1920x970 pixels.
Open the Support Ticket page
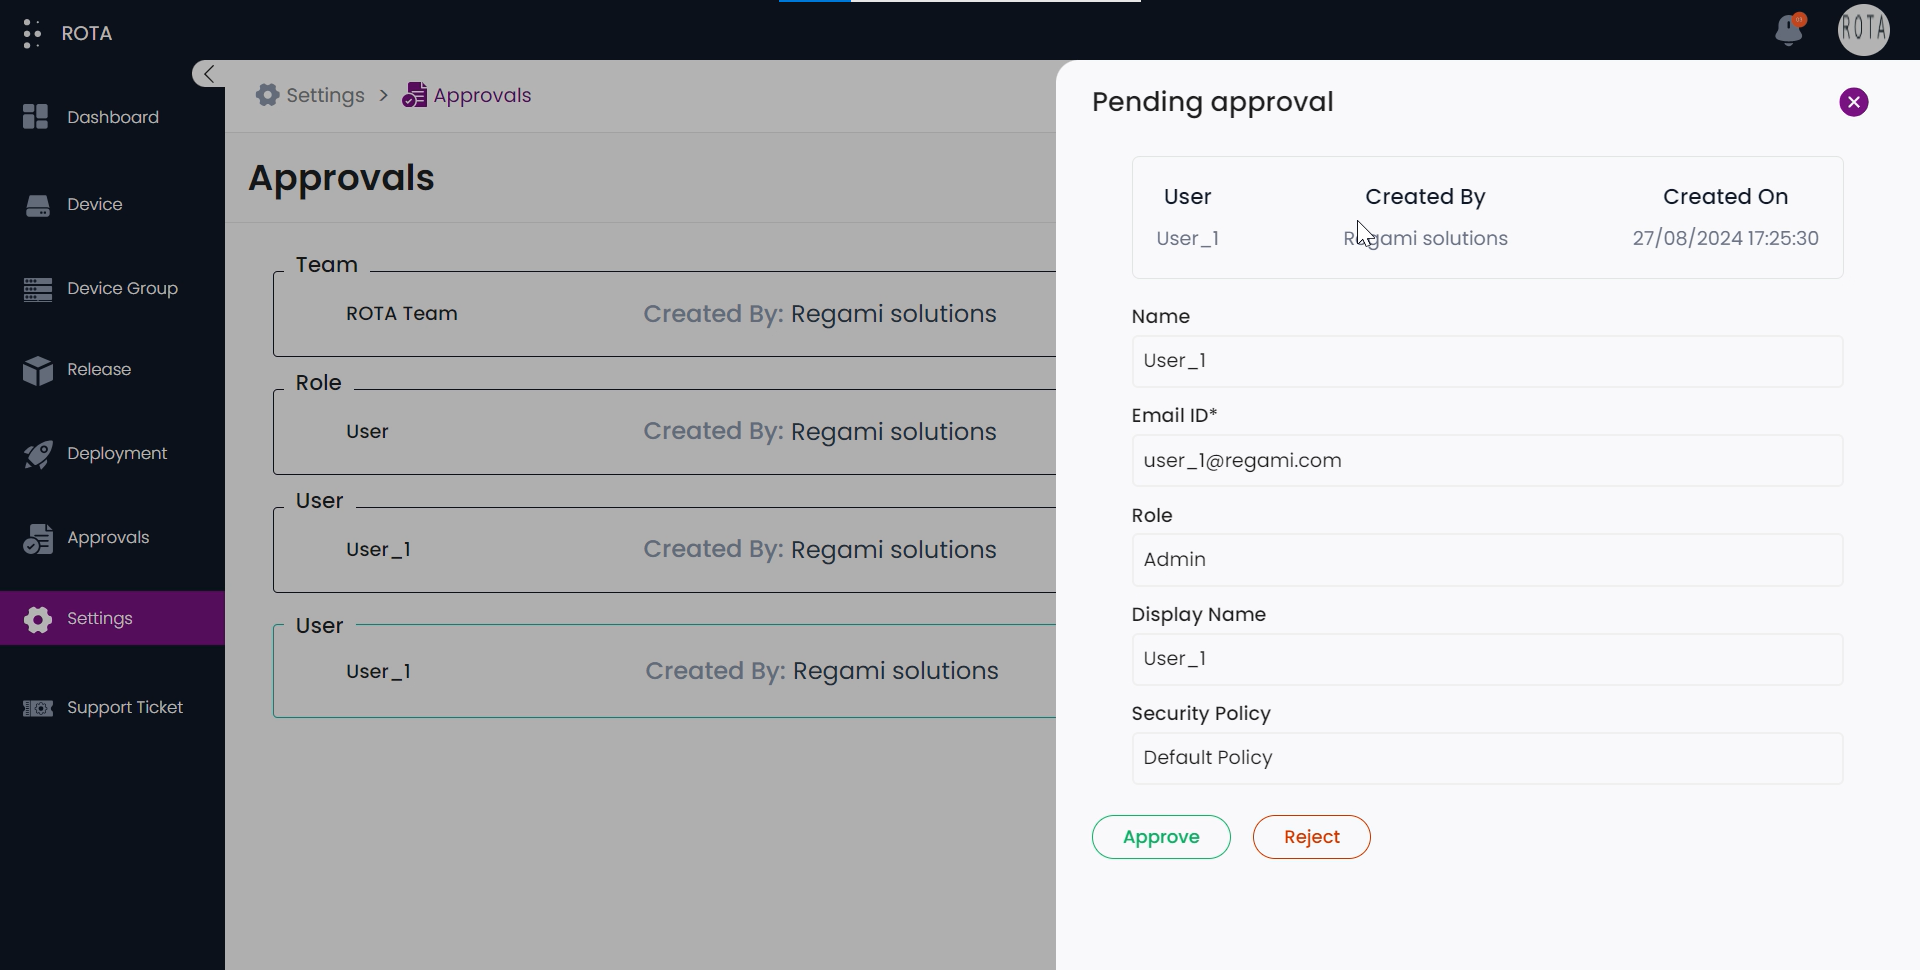click(x=113, y=707)
